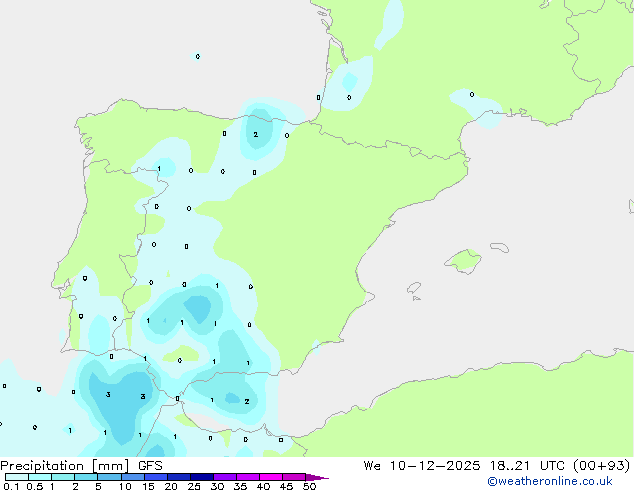
Task: Click the 2 mm value in northern Spain
Action: pyautogui.click(x=256, y=135)
